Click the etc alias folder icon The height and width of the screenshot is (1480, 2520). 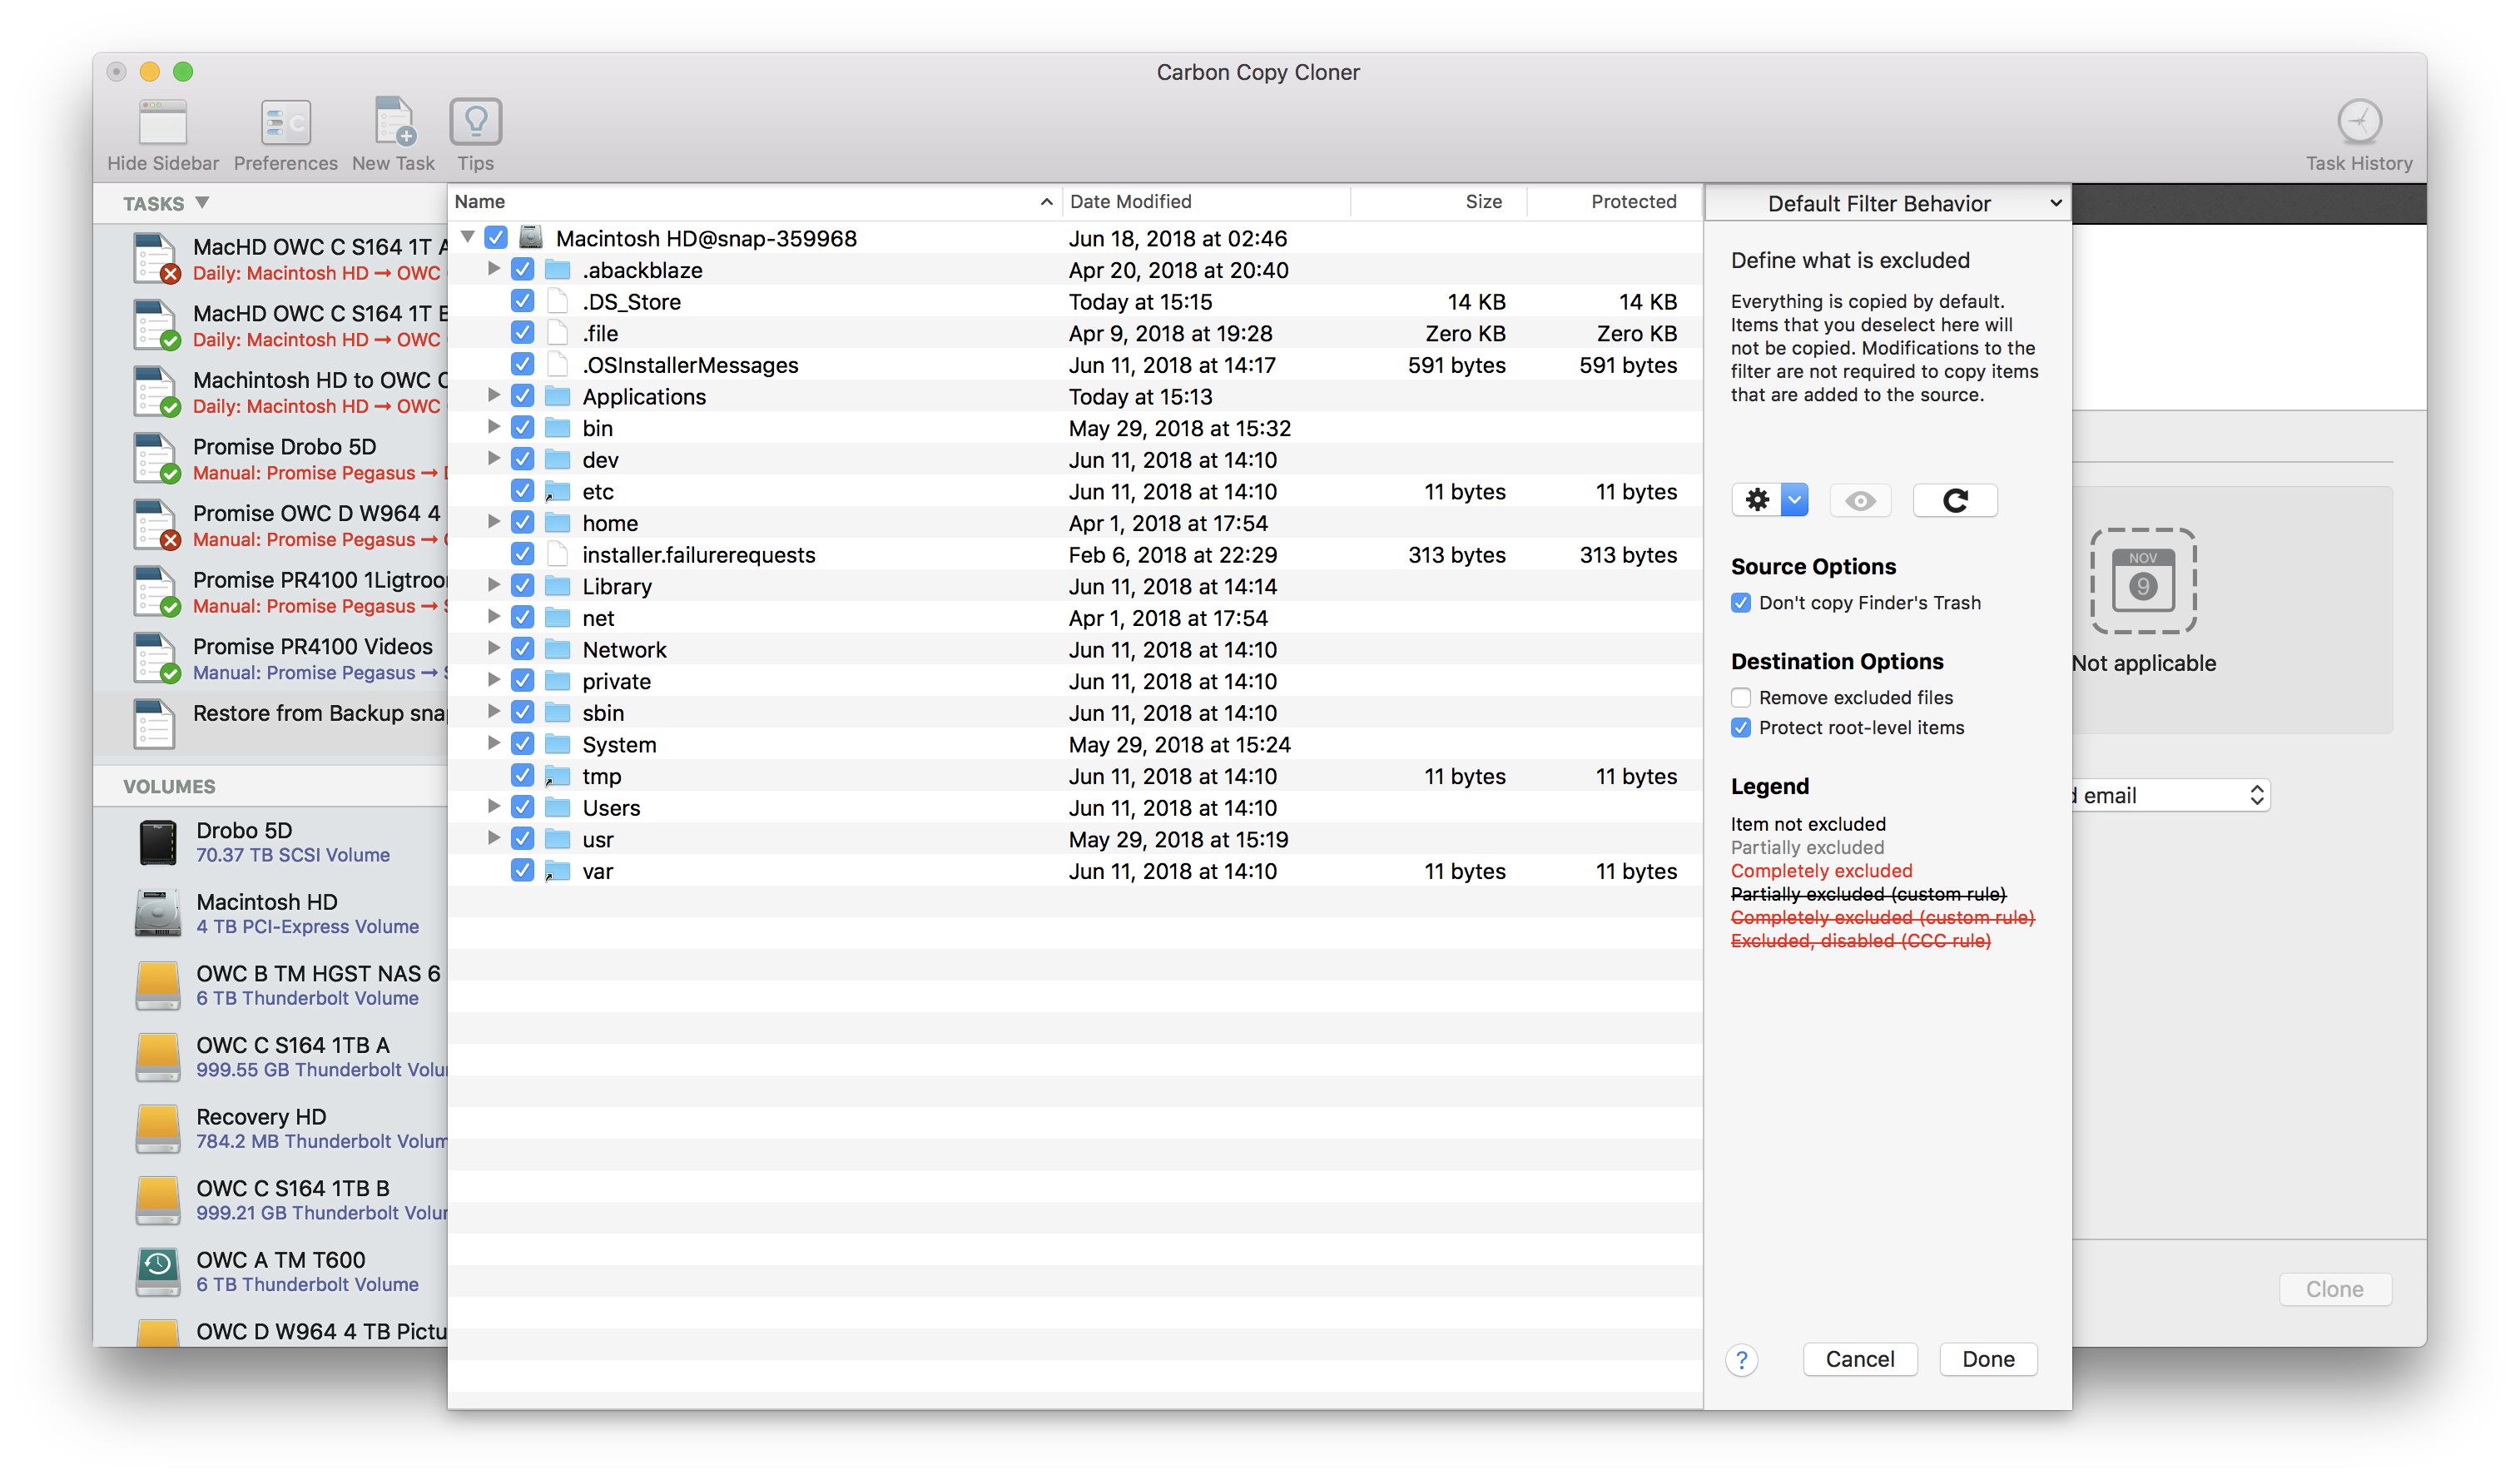click(x=558, y=492)
